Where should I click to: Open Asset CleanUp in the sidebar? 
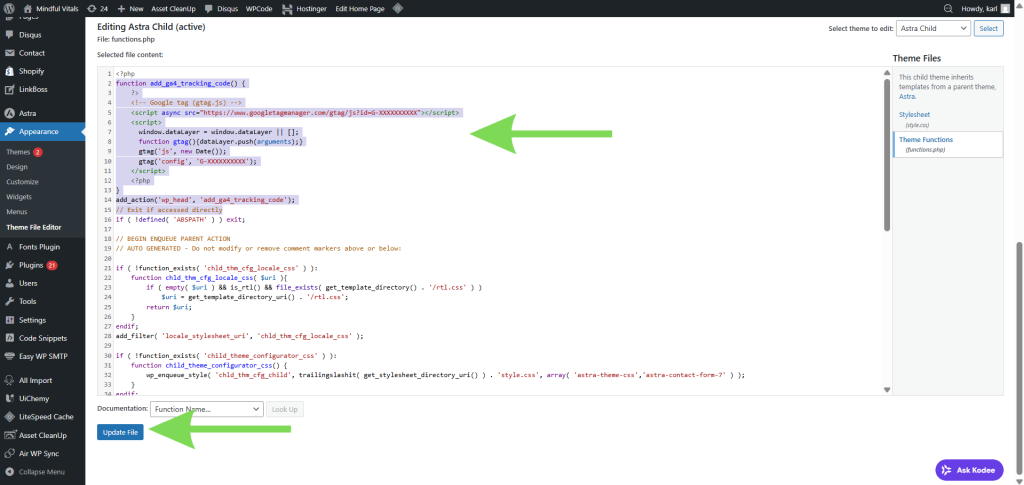pyautogui.click(x=42, y=435)
